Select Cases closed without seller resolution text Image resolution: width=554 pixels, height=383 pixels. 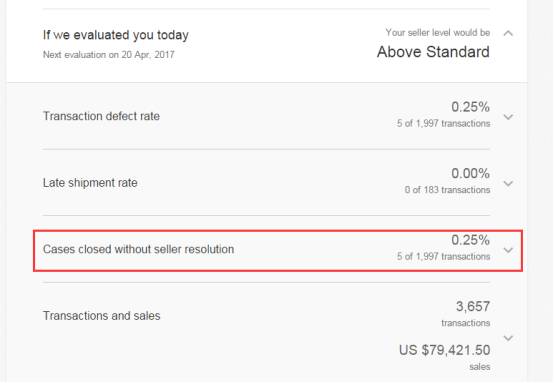(x=138, y=249)
